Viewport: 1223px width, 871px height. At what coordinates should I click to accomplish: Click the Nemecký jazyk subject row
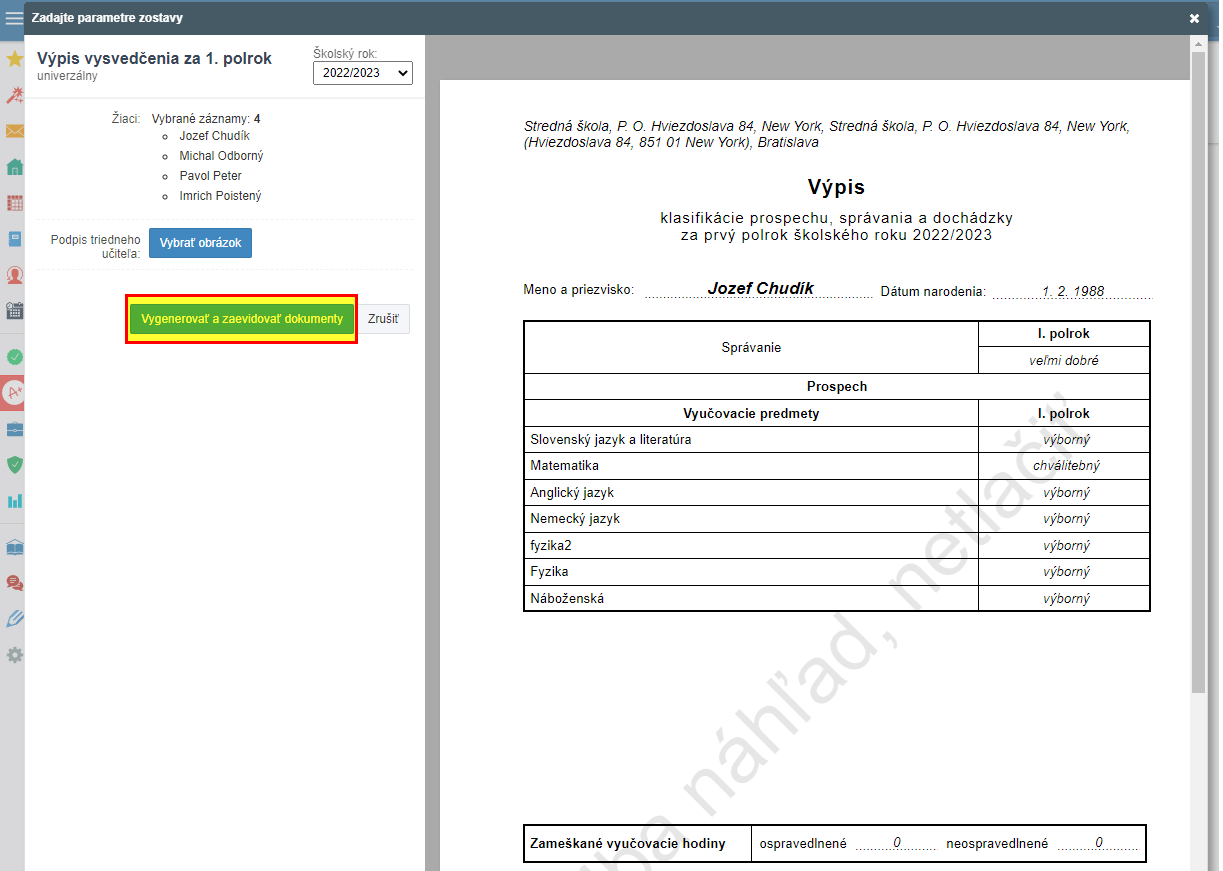[x=837, y=519]
